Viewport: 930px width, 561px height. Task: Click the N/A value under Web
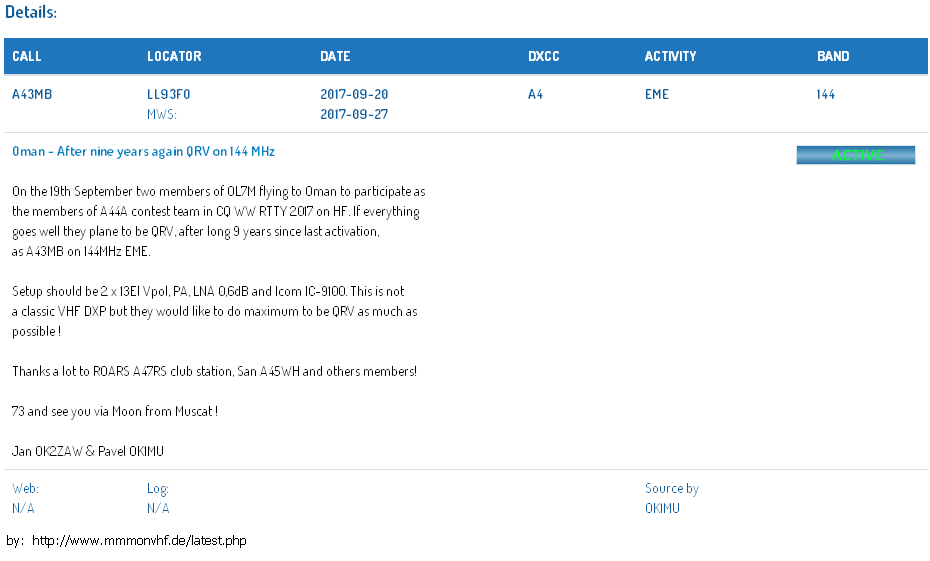(23, 508)
